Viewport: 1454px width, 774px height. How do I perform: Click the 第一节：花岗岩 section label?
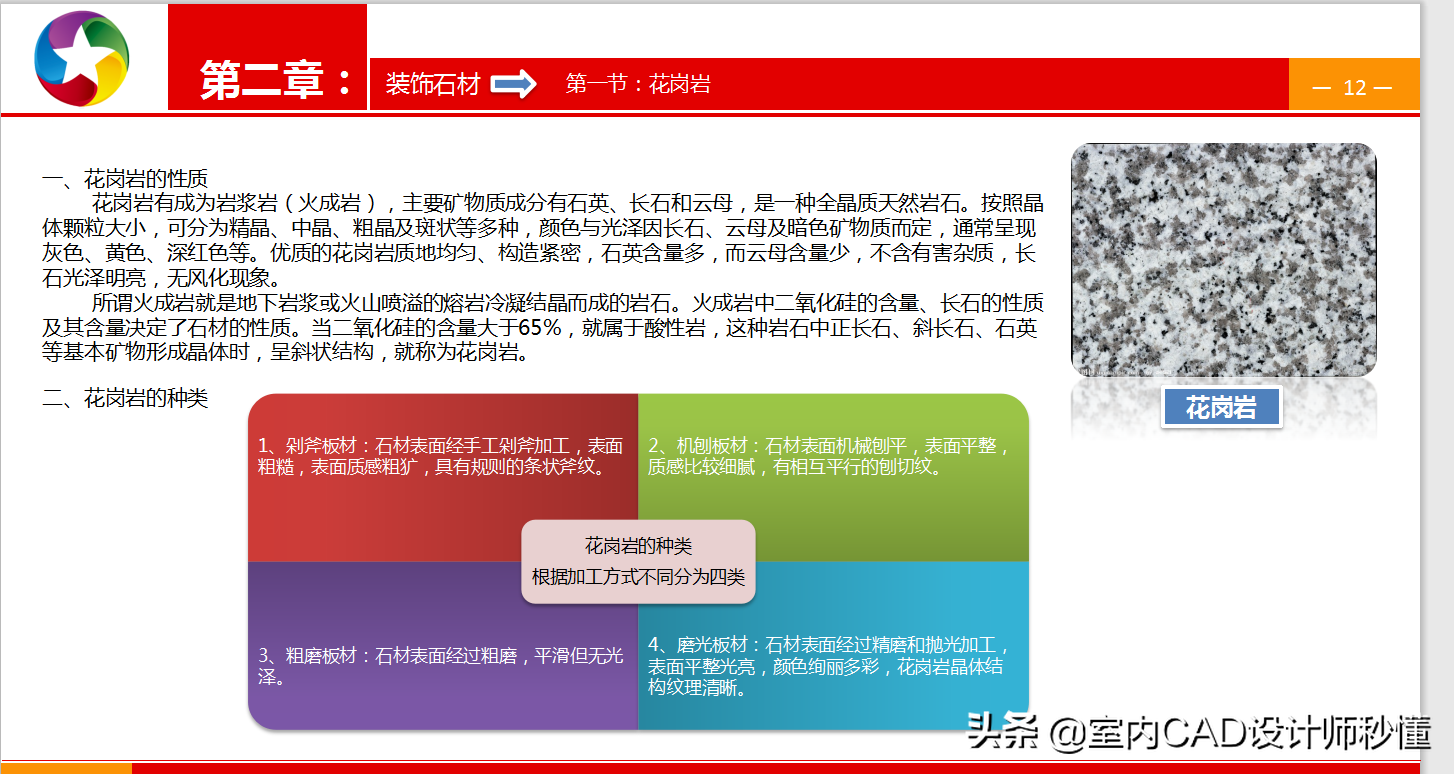click(x=638, y=84)
